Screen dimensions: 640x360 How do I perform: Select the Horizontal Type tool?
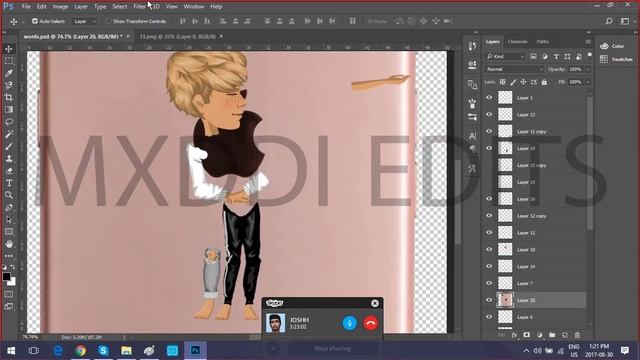(x=9, y=183)
